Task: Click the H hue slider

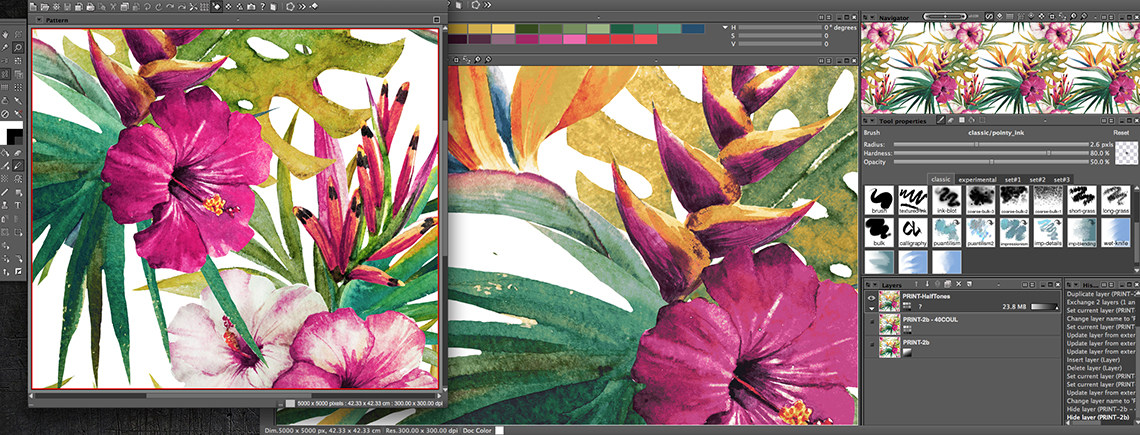Action: pyautogui.click(x=780, y=27)
